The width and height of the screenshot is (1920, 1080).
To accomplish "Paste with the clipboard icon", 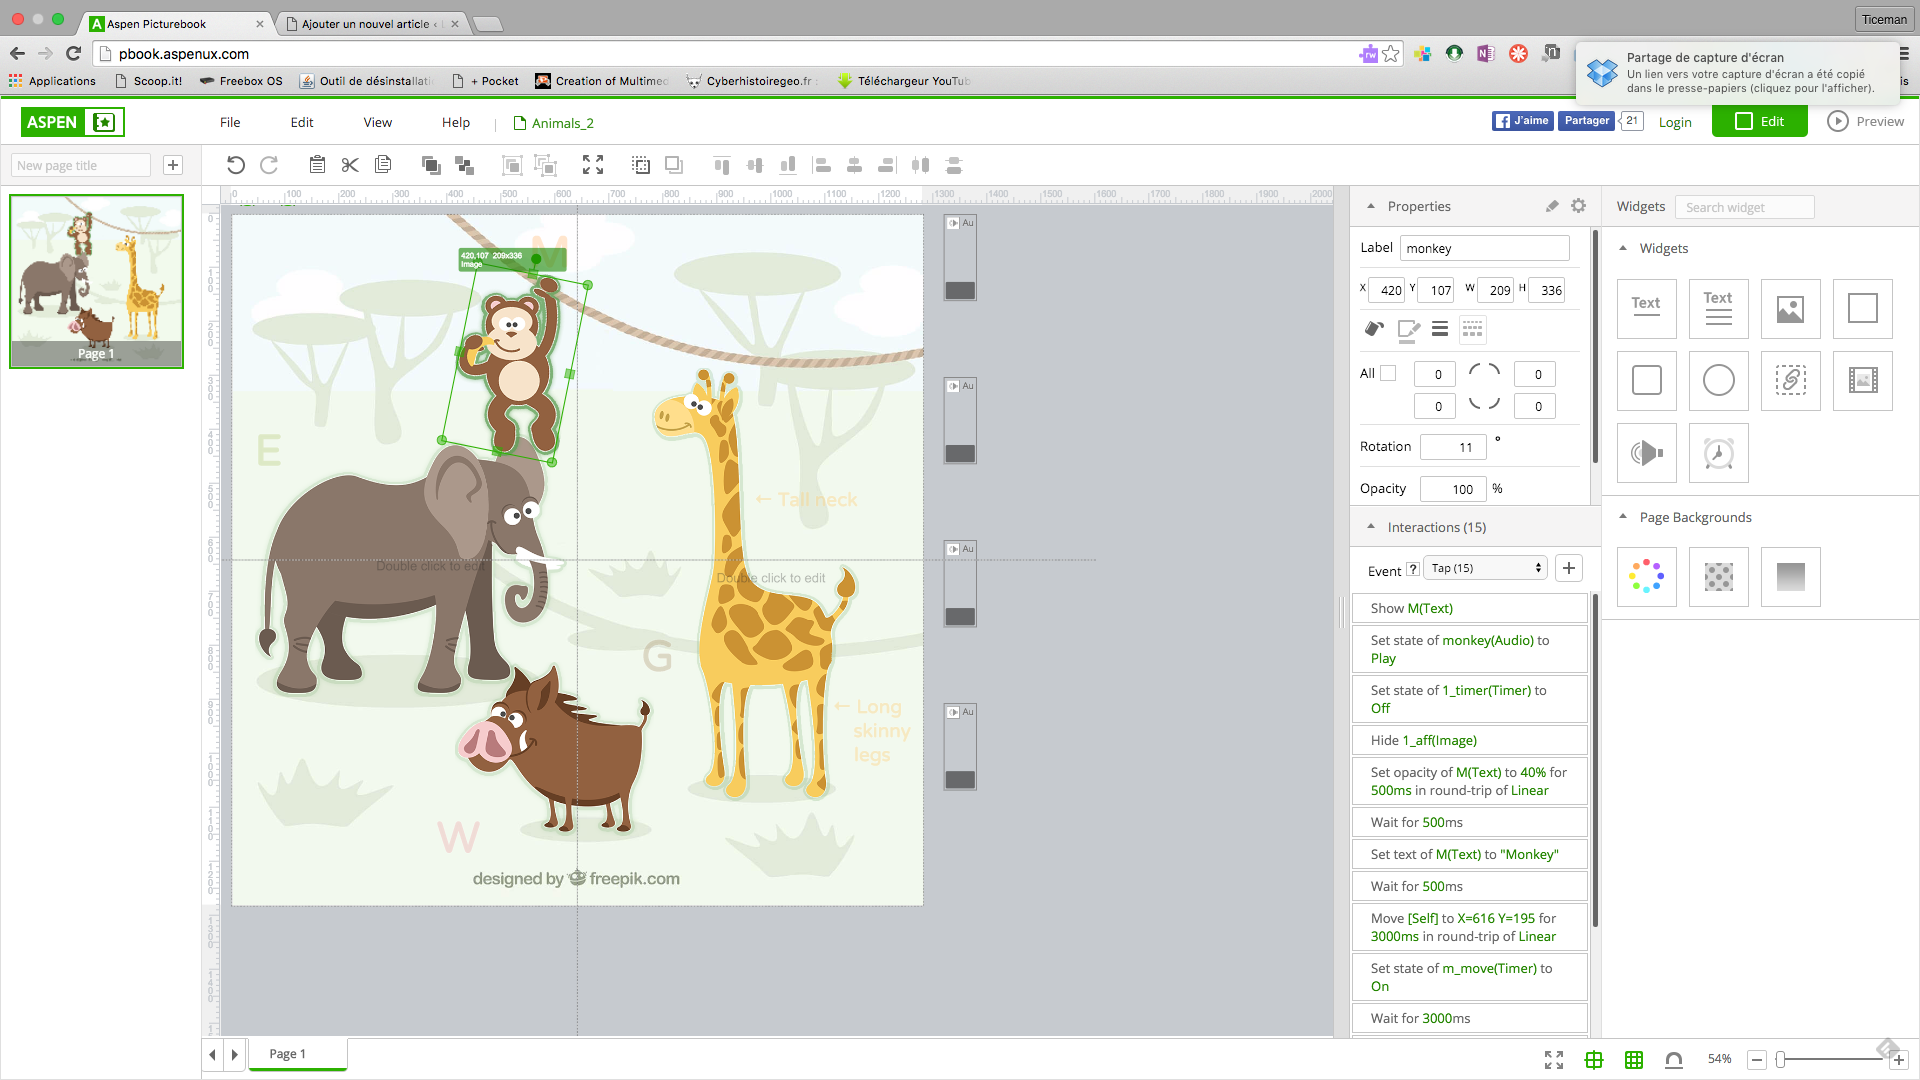I will click(x=317, y=165).
